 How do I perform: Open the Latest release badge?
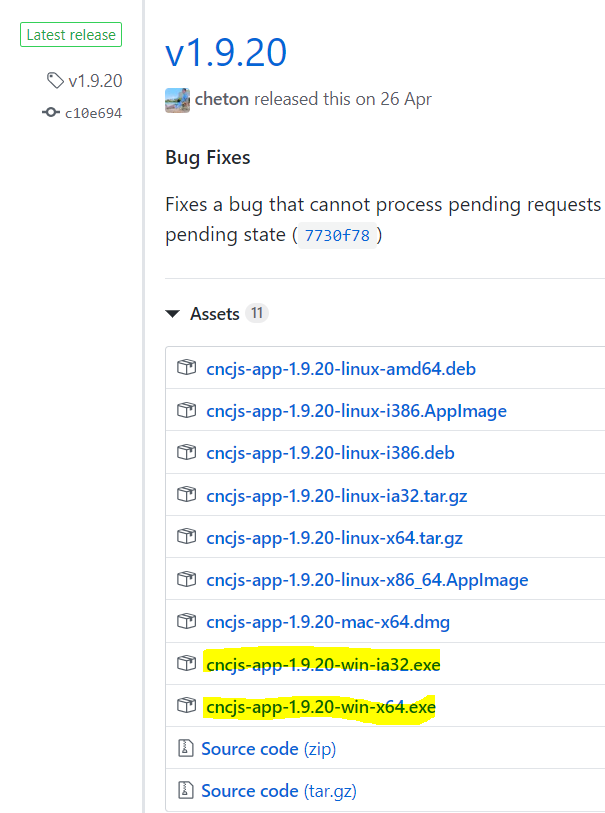[x=71, y=35]
